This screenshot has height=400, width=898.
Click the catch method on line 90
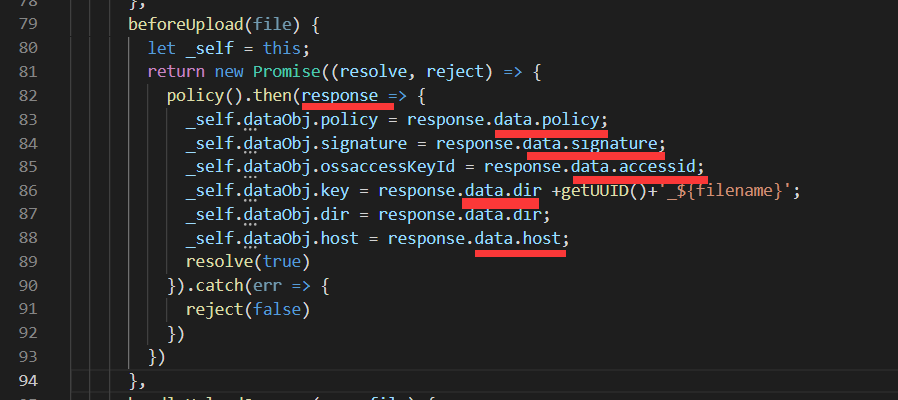point(219,285)
